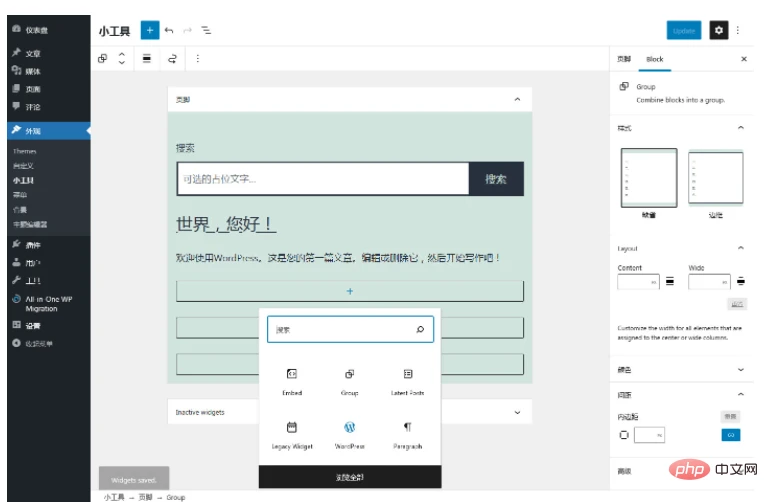The image size is (768, 502).
Task: Click the dark 搜索 search button
Action: (x=496, y=179)
